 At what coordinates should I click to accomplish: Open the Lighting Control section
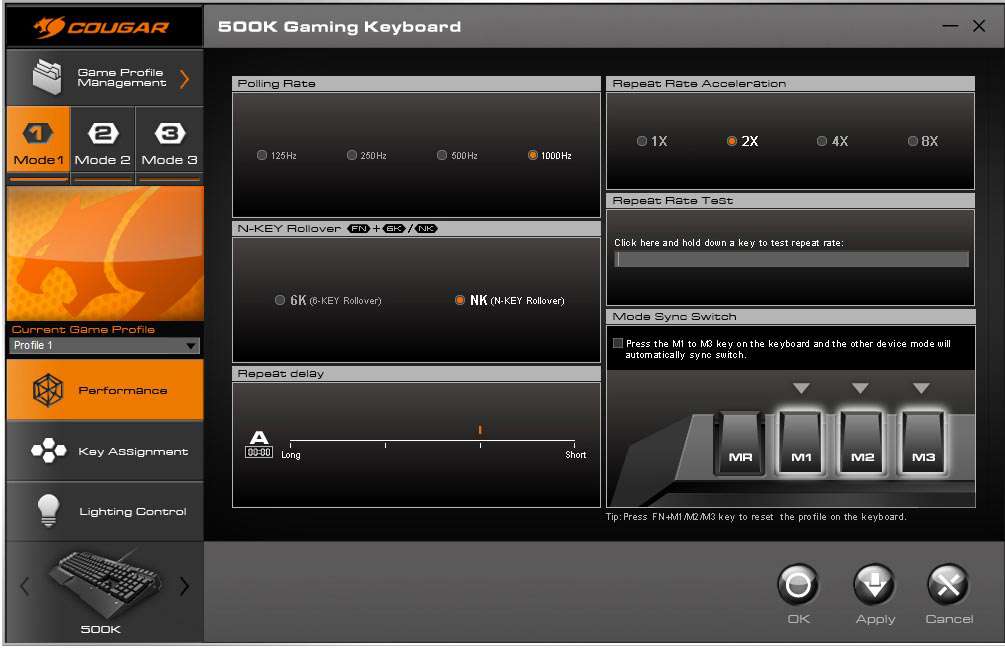click(104, 511)
